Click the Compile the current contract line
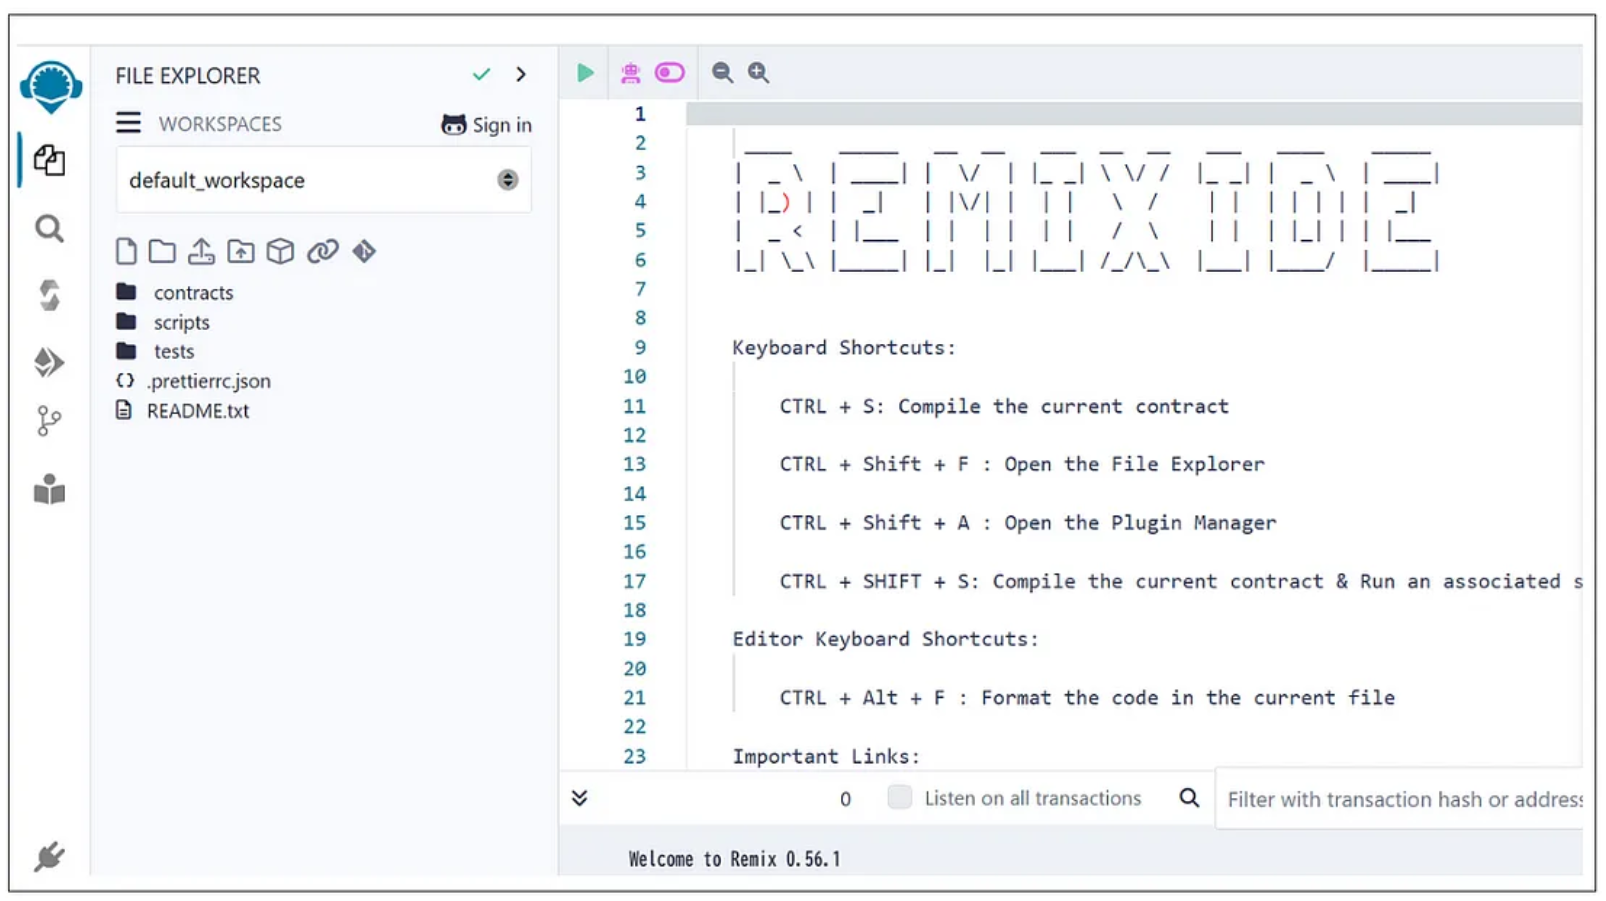This screenshot has height=901, width=1606. [1004, 406]
